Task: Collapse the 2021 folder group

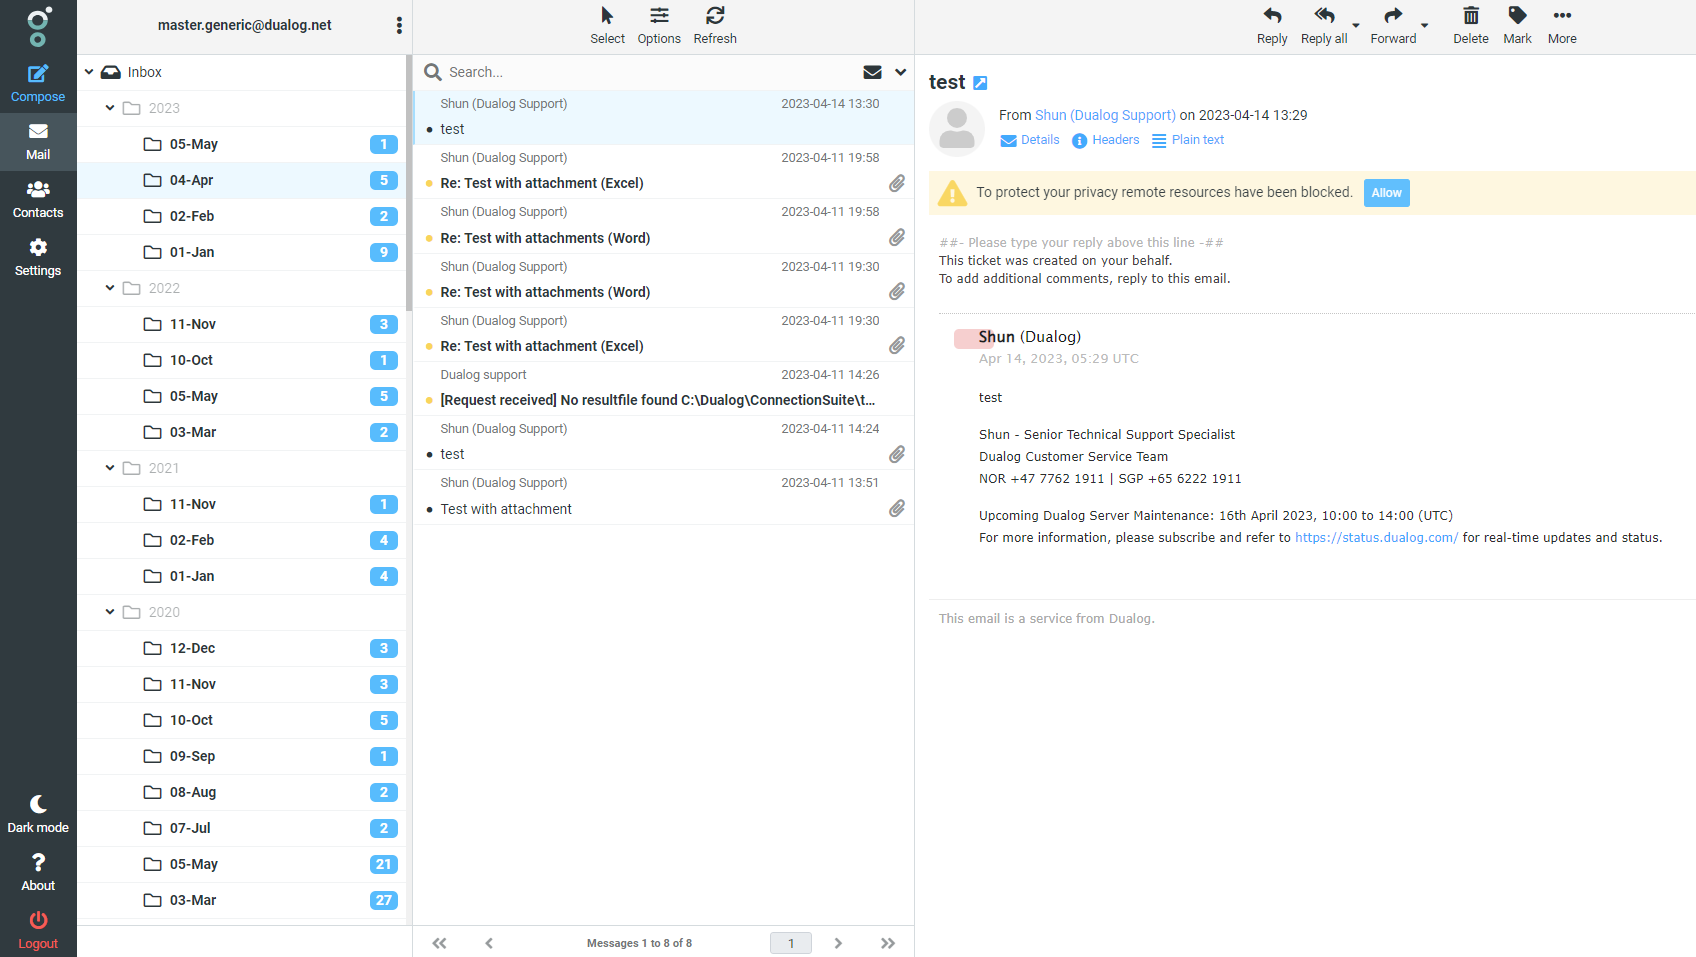Action: (x=110, y=468)
